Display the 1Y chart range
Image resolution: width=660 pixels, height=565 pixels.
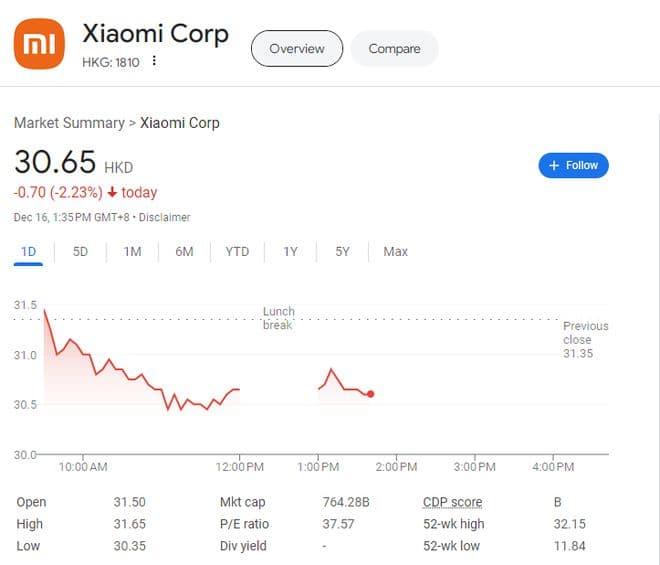[290, 252]
